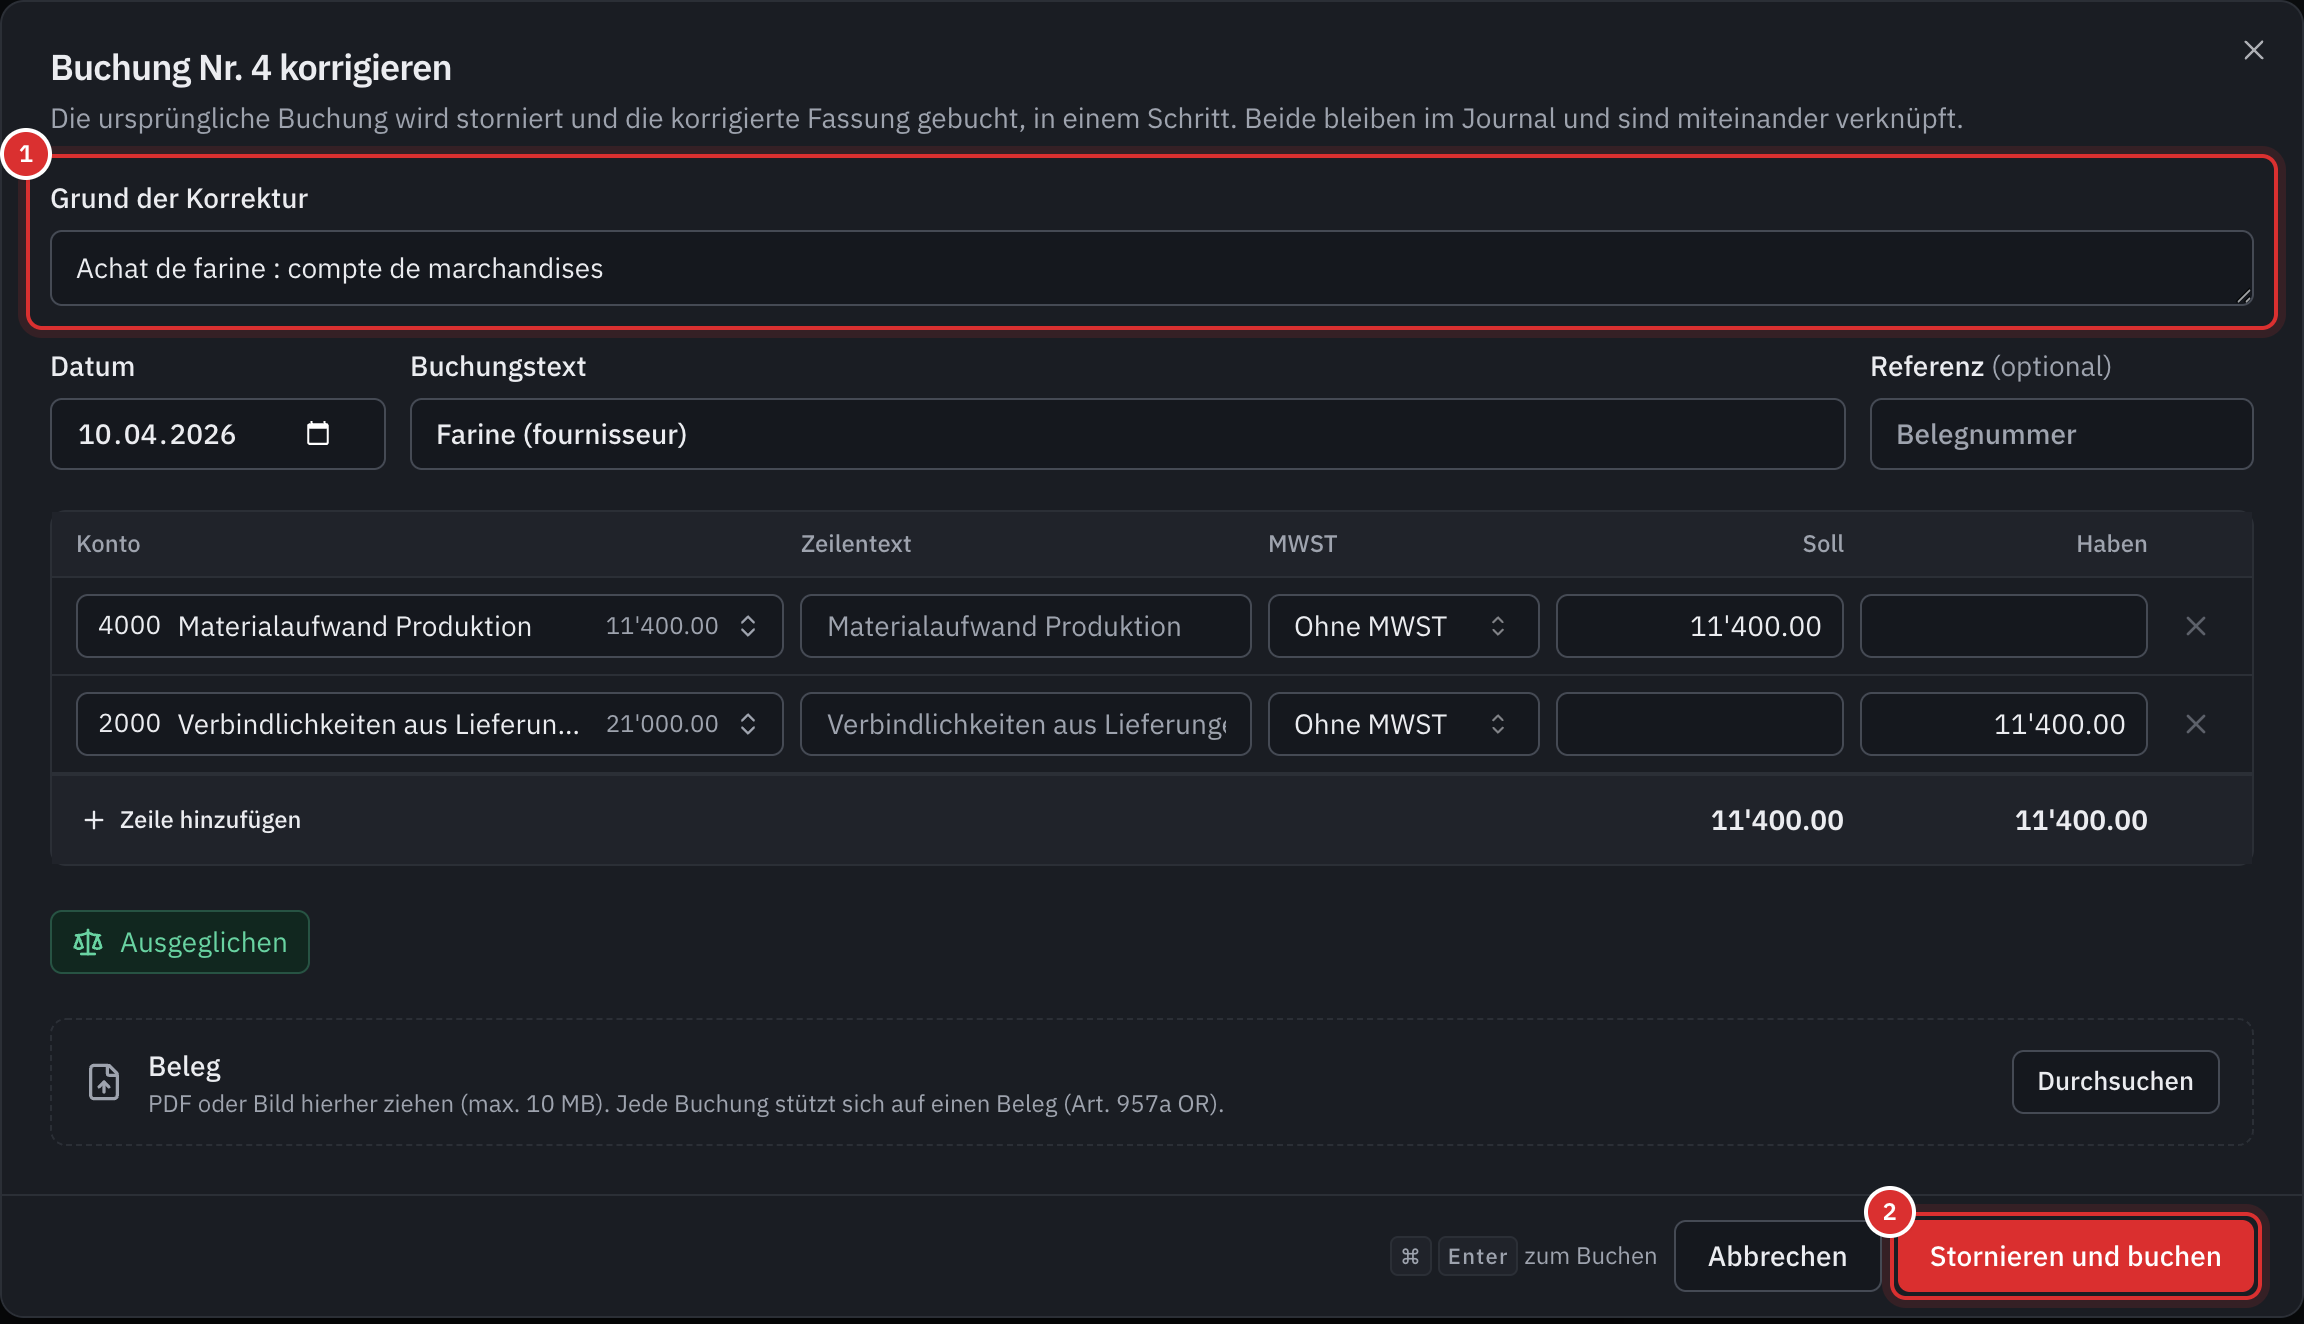Click the Soll total 11'400.00 in the footer
2304x1324 pixels.
coord(1777,820)
